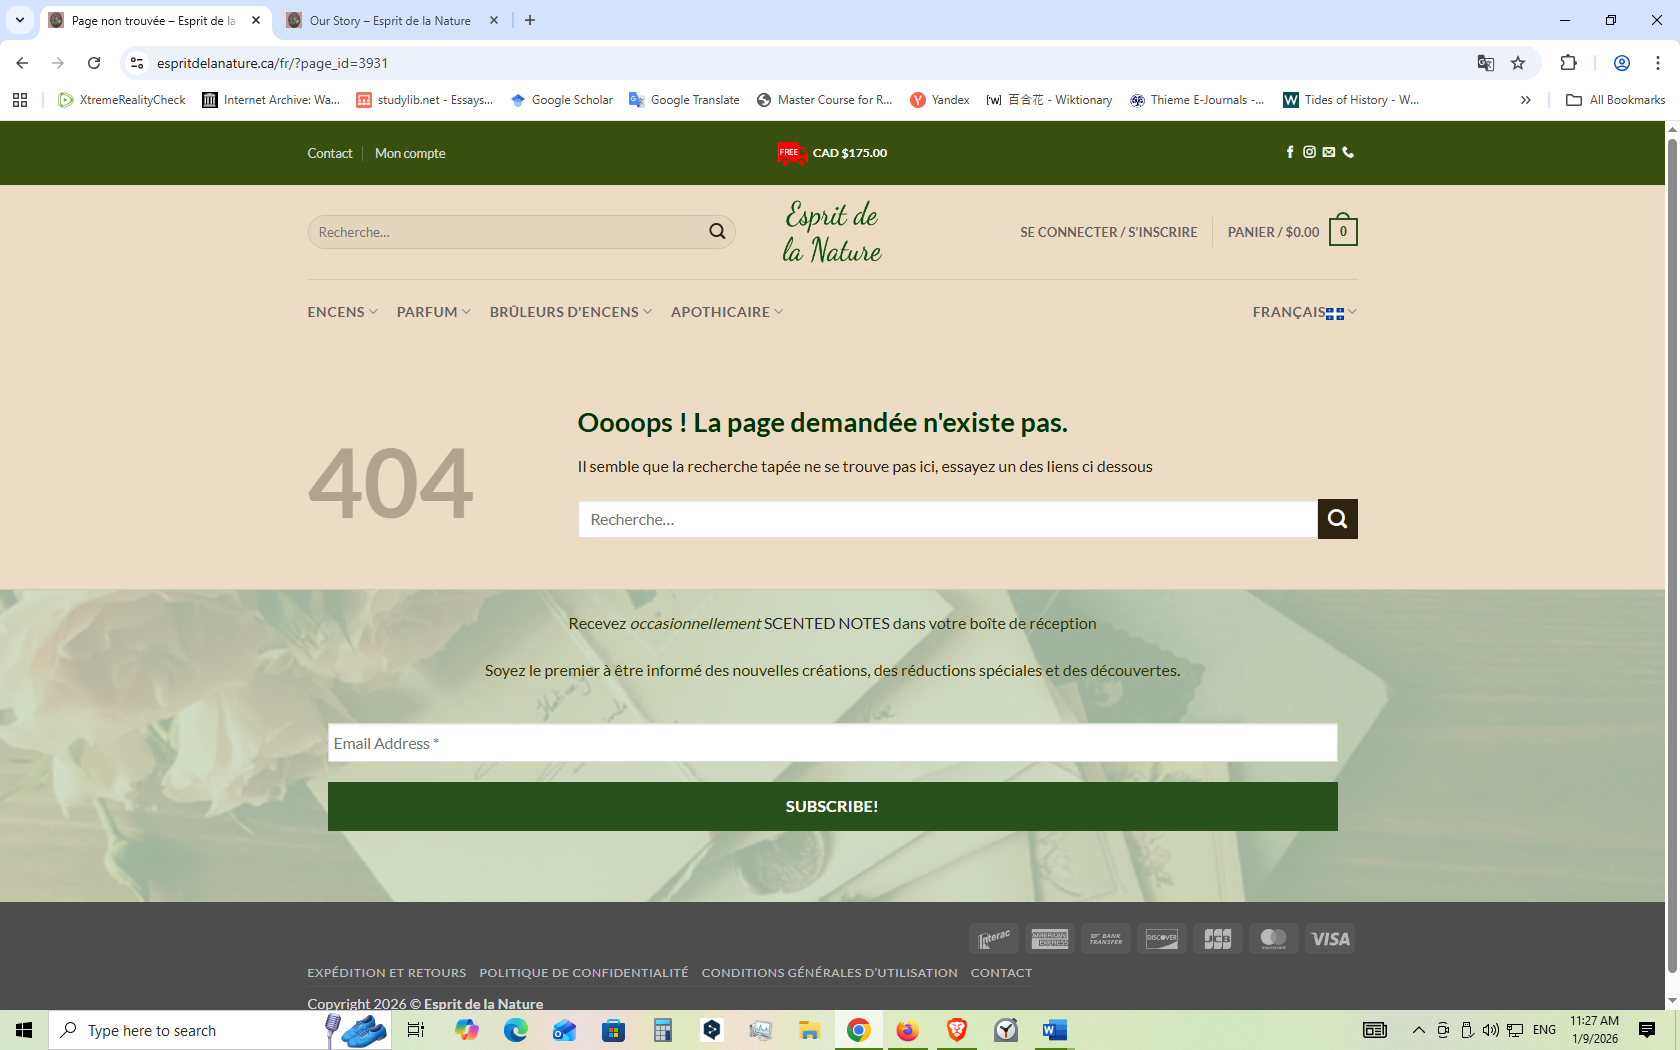Expand the PARFUM menu

click(x=434, y=312)
